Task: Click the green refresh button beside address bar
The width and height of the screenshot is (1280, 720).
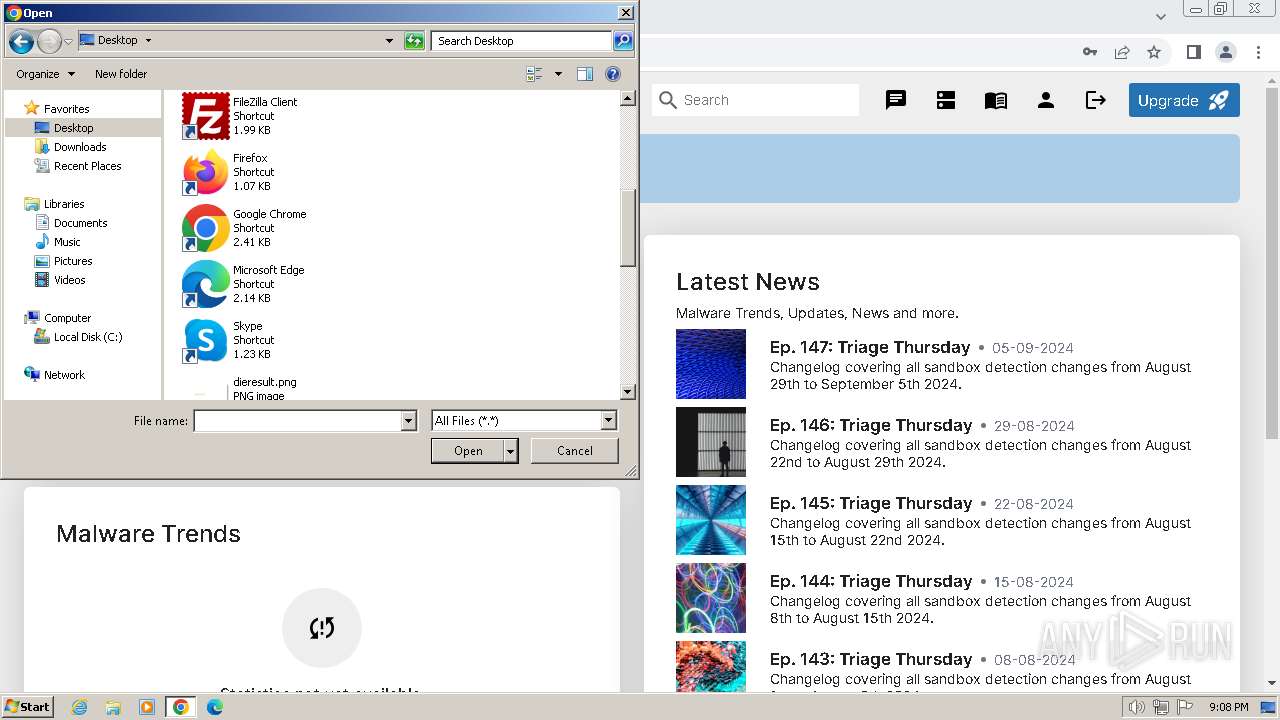Action: point(414,41)
